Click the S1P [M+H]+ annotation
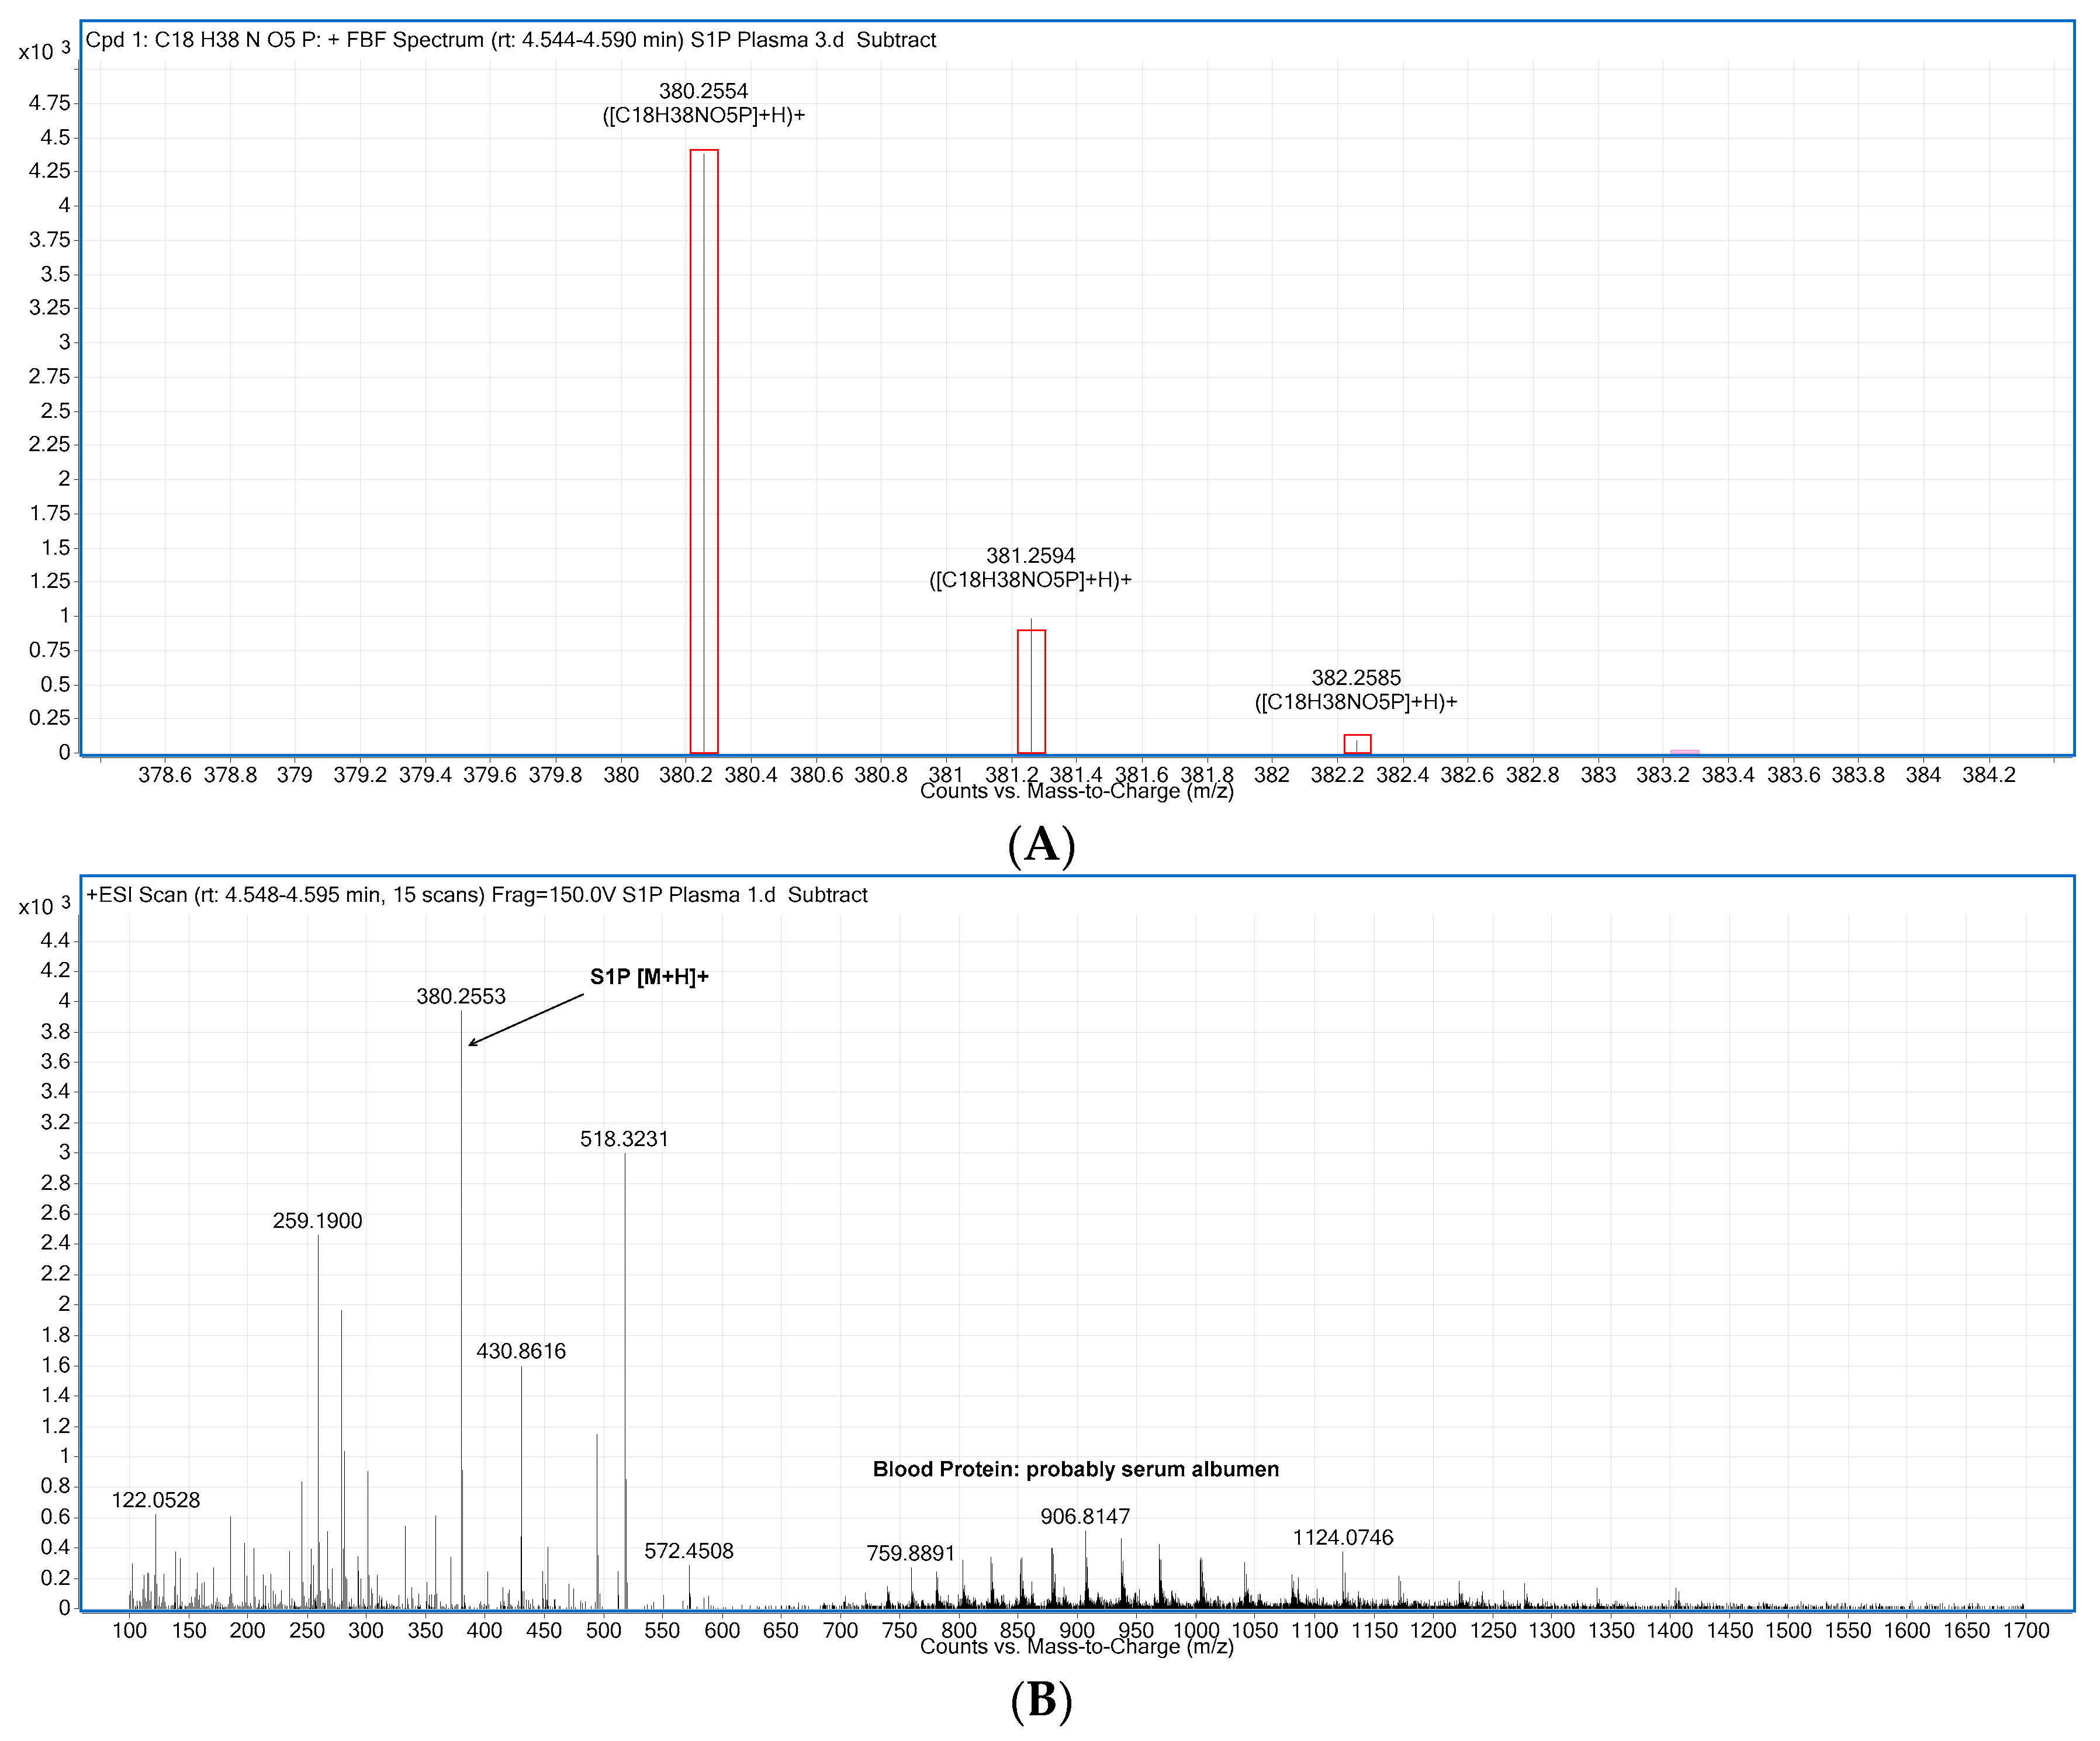Viewport: 2100px width, 1741px height. pos(649,977)
